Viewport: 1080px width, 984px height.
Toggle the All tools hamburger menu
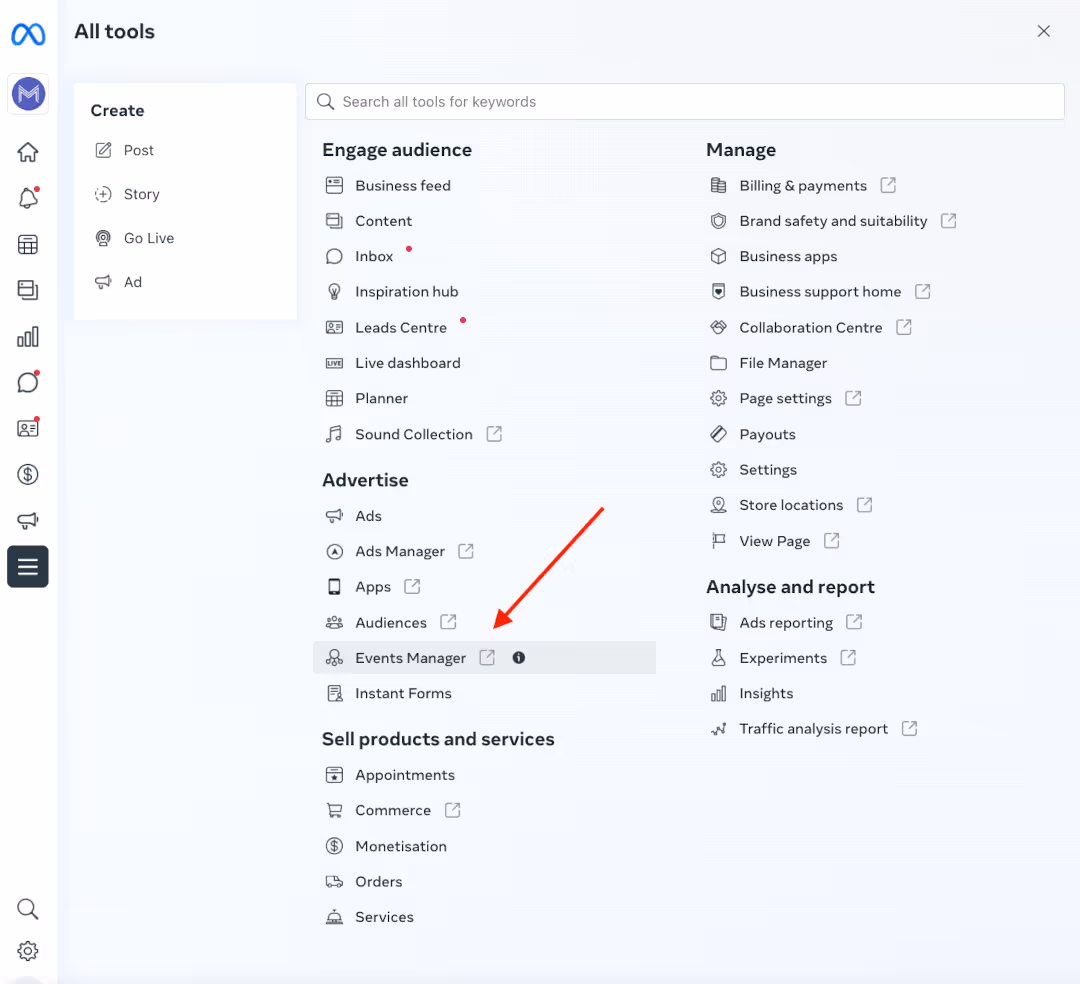[x=28, y=567]
